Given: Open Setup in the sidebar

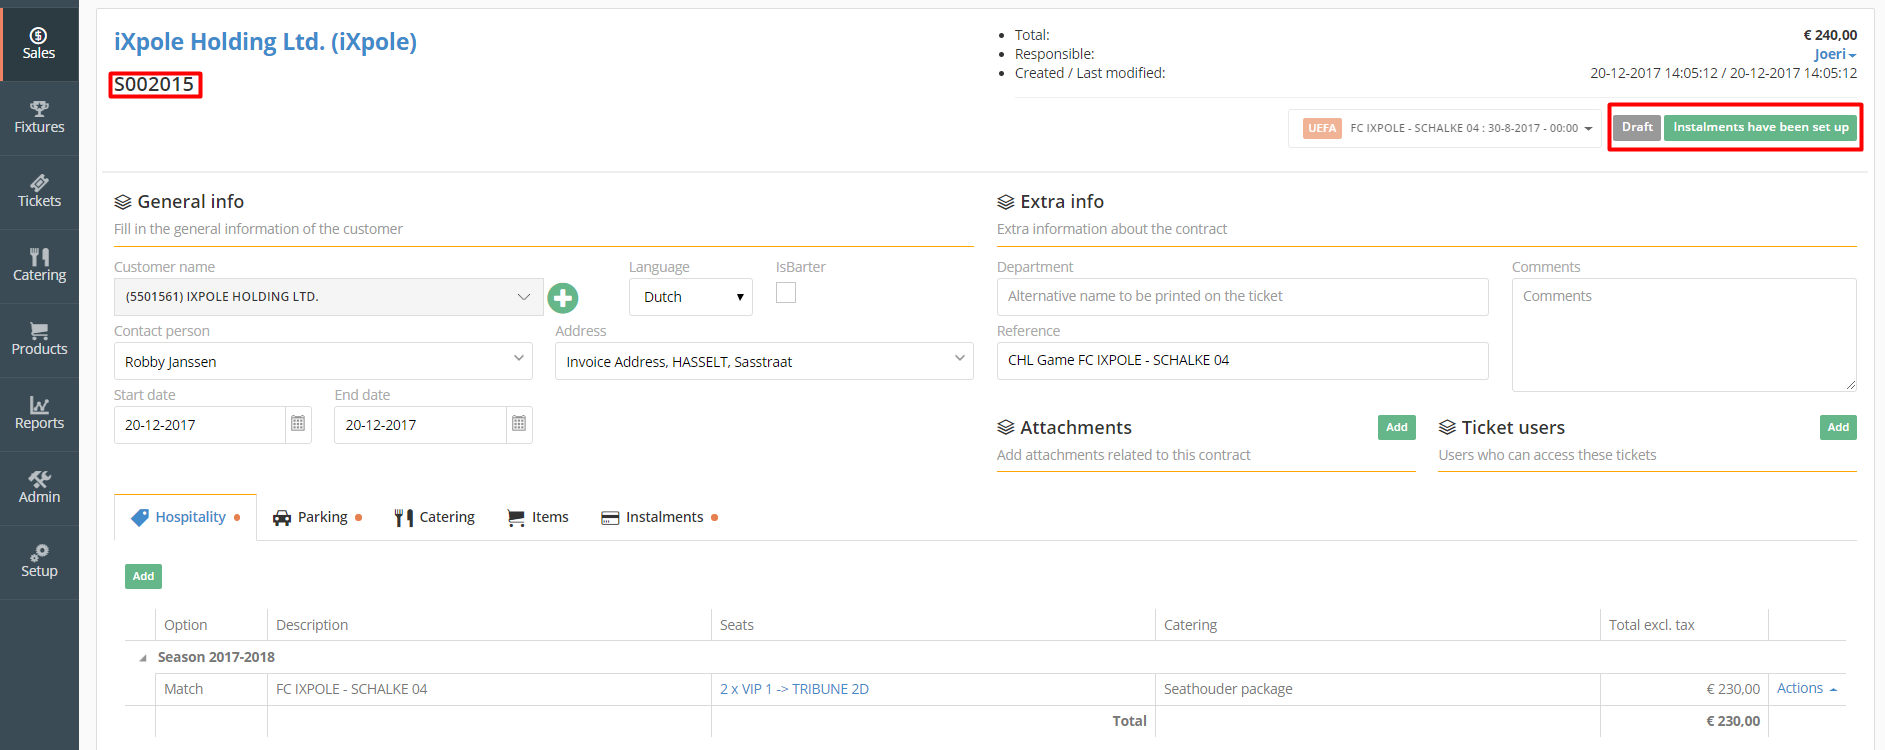Looking at the screenshot, I should point(39,562).
